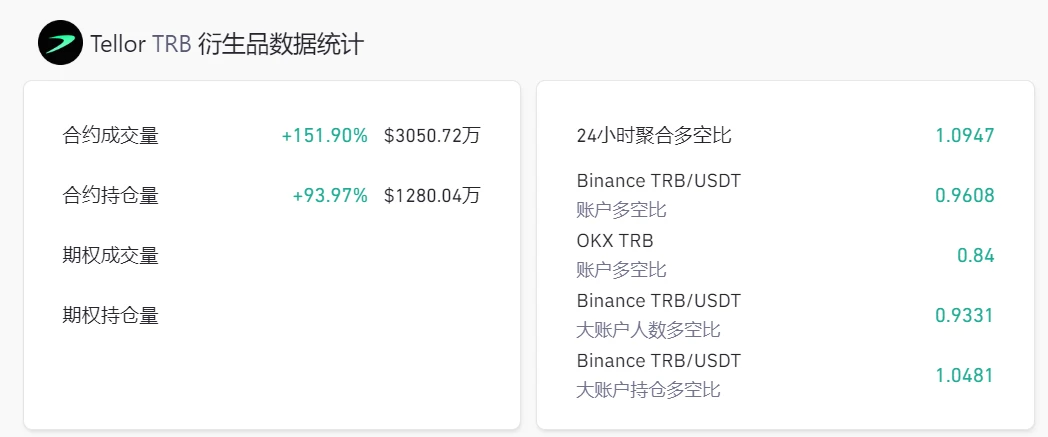Image resolution: width=1048 pixels, height=437 pixels.
Task: Click the $1280.04万 open interest amount
Action: tap(432, 195)
